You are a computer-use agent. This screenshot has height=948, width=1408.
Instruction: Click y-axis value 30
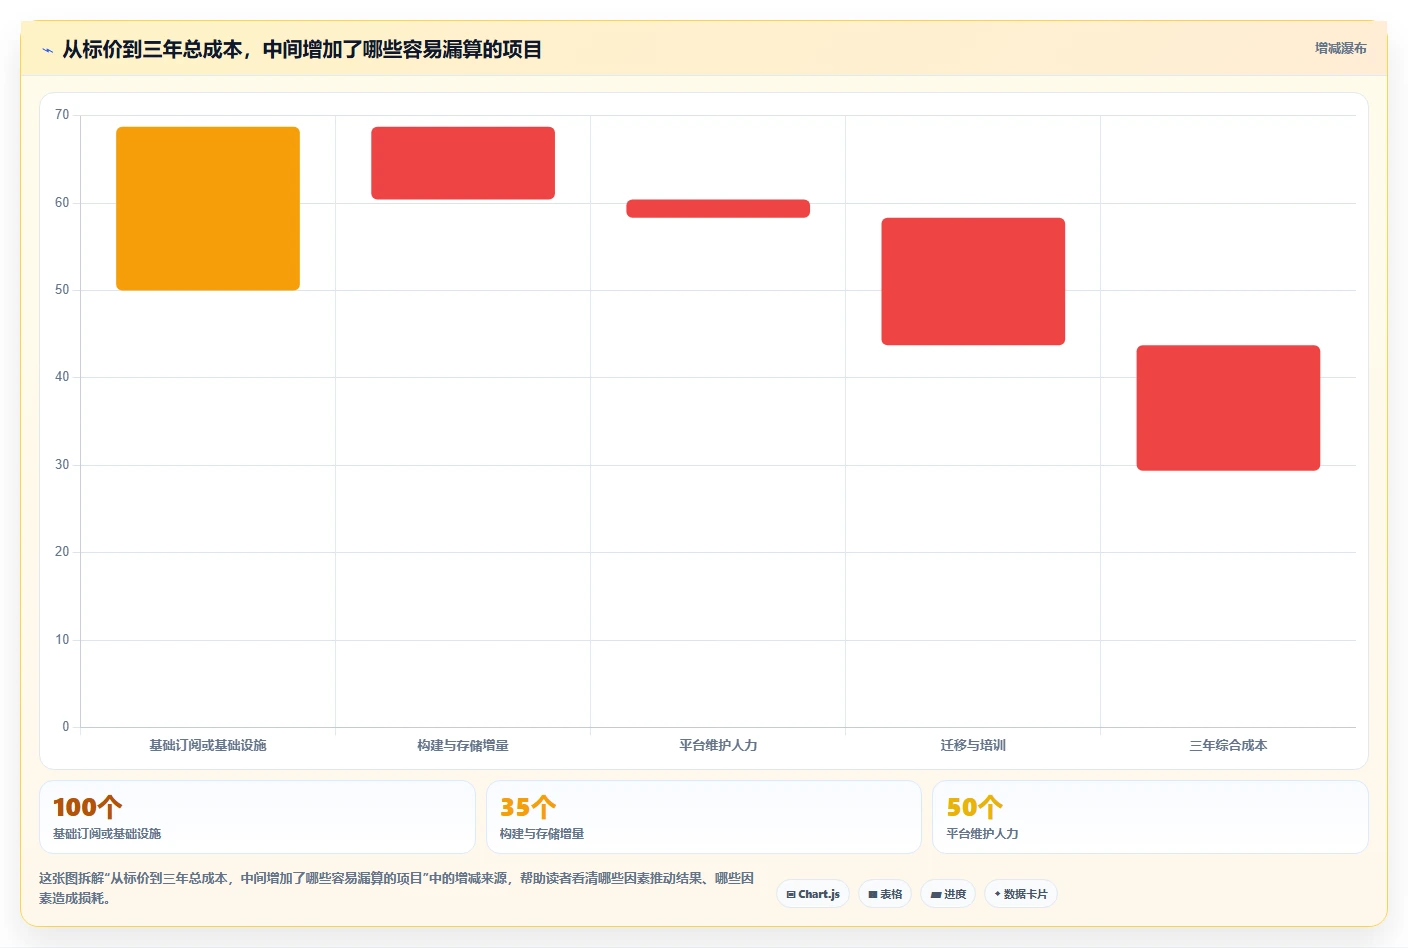pyautogui.click(x=62, y=465)
